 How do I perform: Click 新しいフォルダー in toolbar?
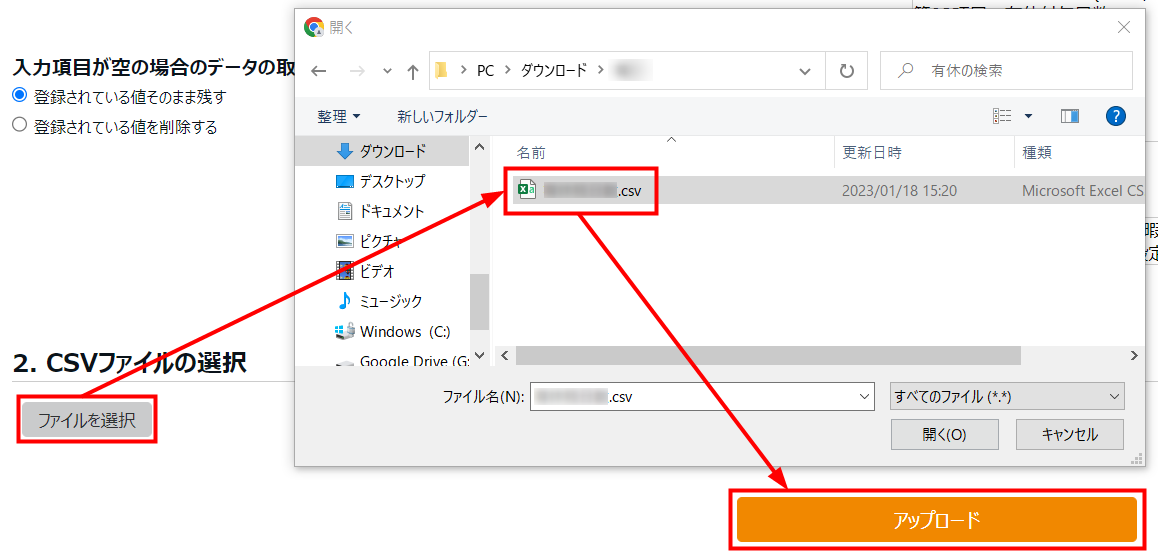(442, 116)
